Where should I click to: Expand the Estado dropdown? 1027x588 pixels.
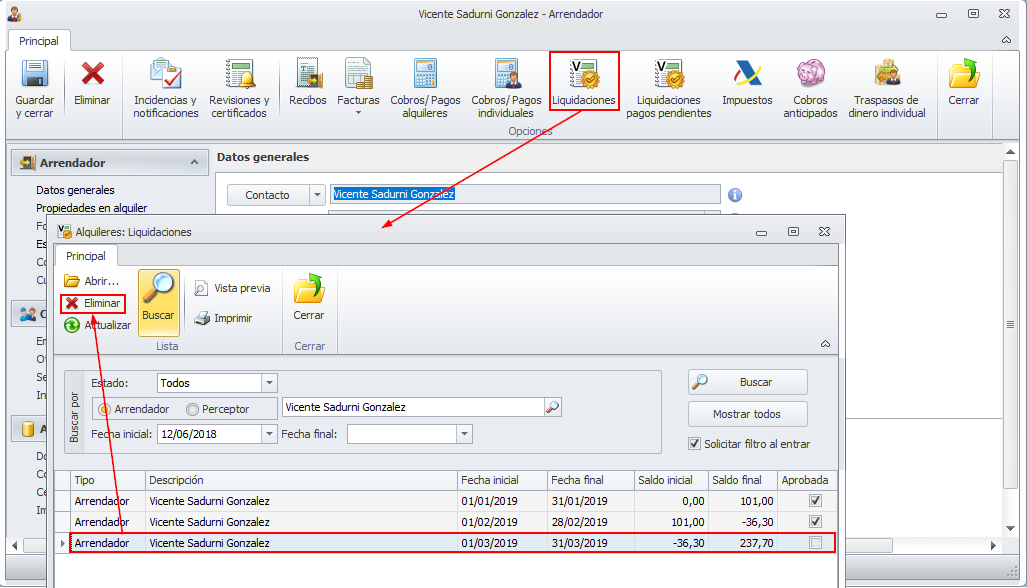(x=268, y=383)
